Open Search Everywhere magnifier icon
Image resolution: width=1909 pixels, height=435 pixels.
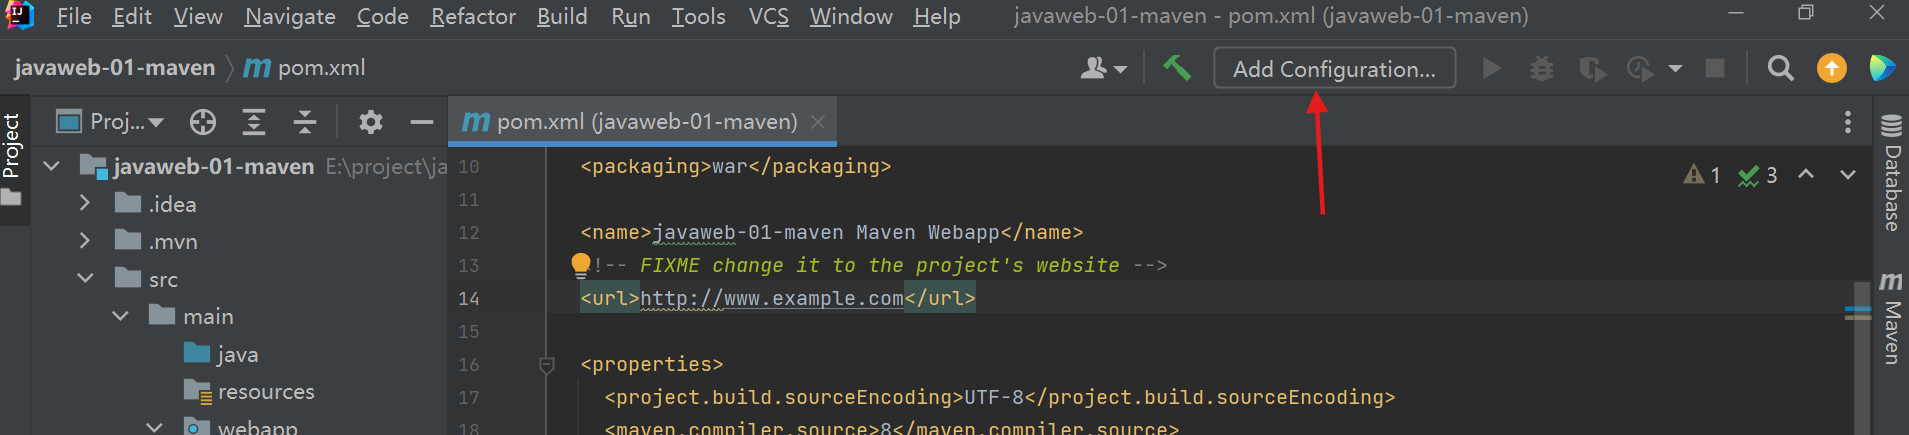1780,68
